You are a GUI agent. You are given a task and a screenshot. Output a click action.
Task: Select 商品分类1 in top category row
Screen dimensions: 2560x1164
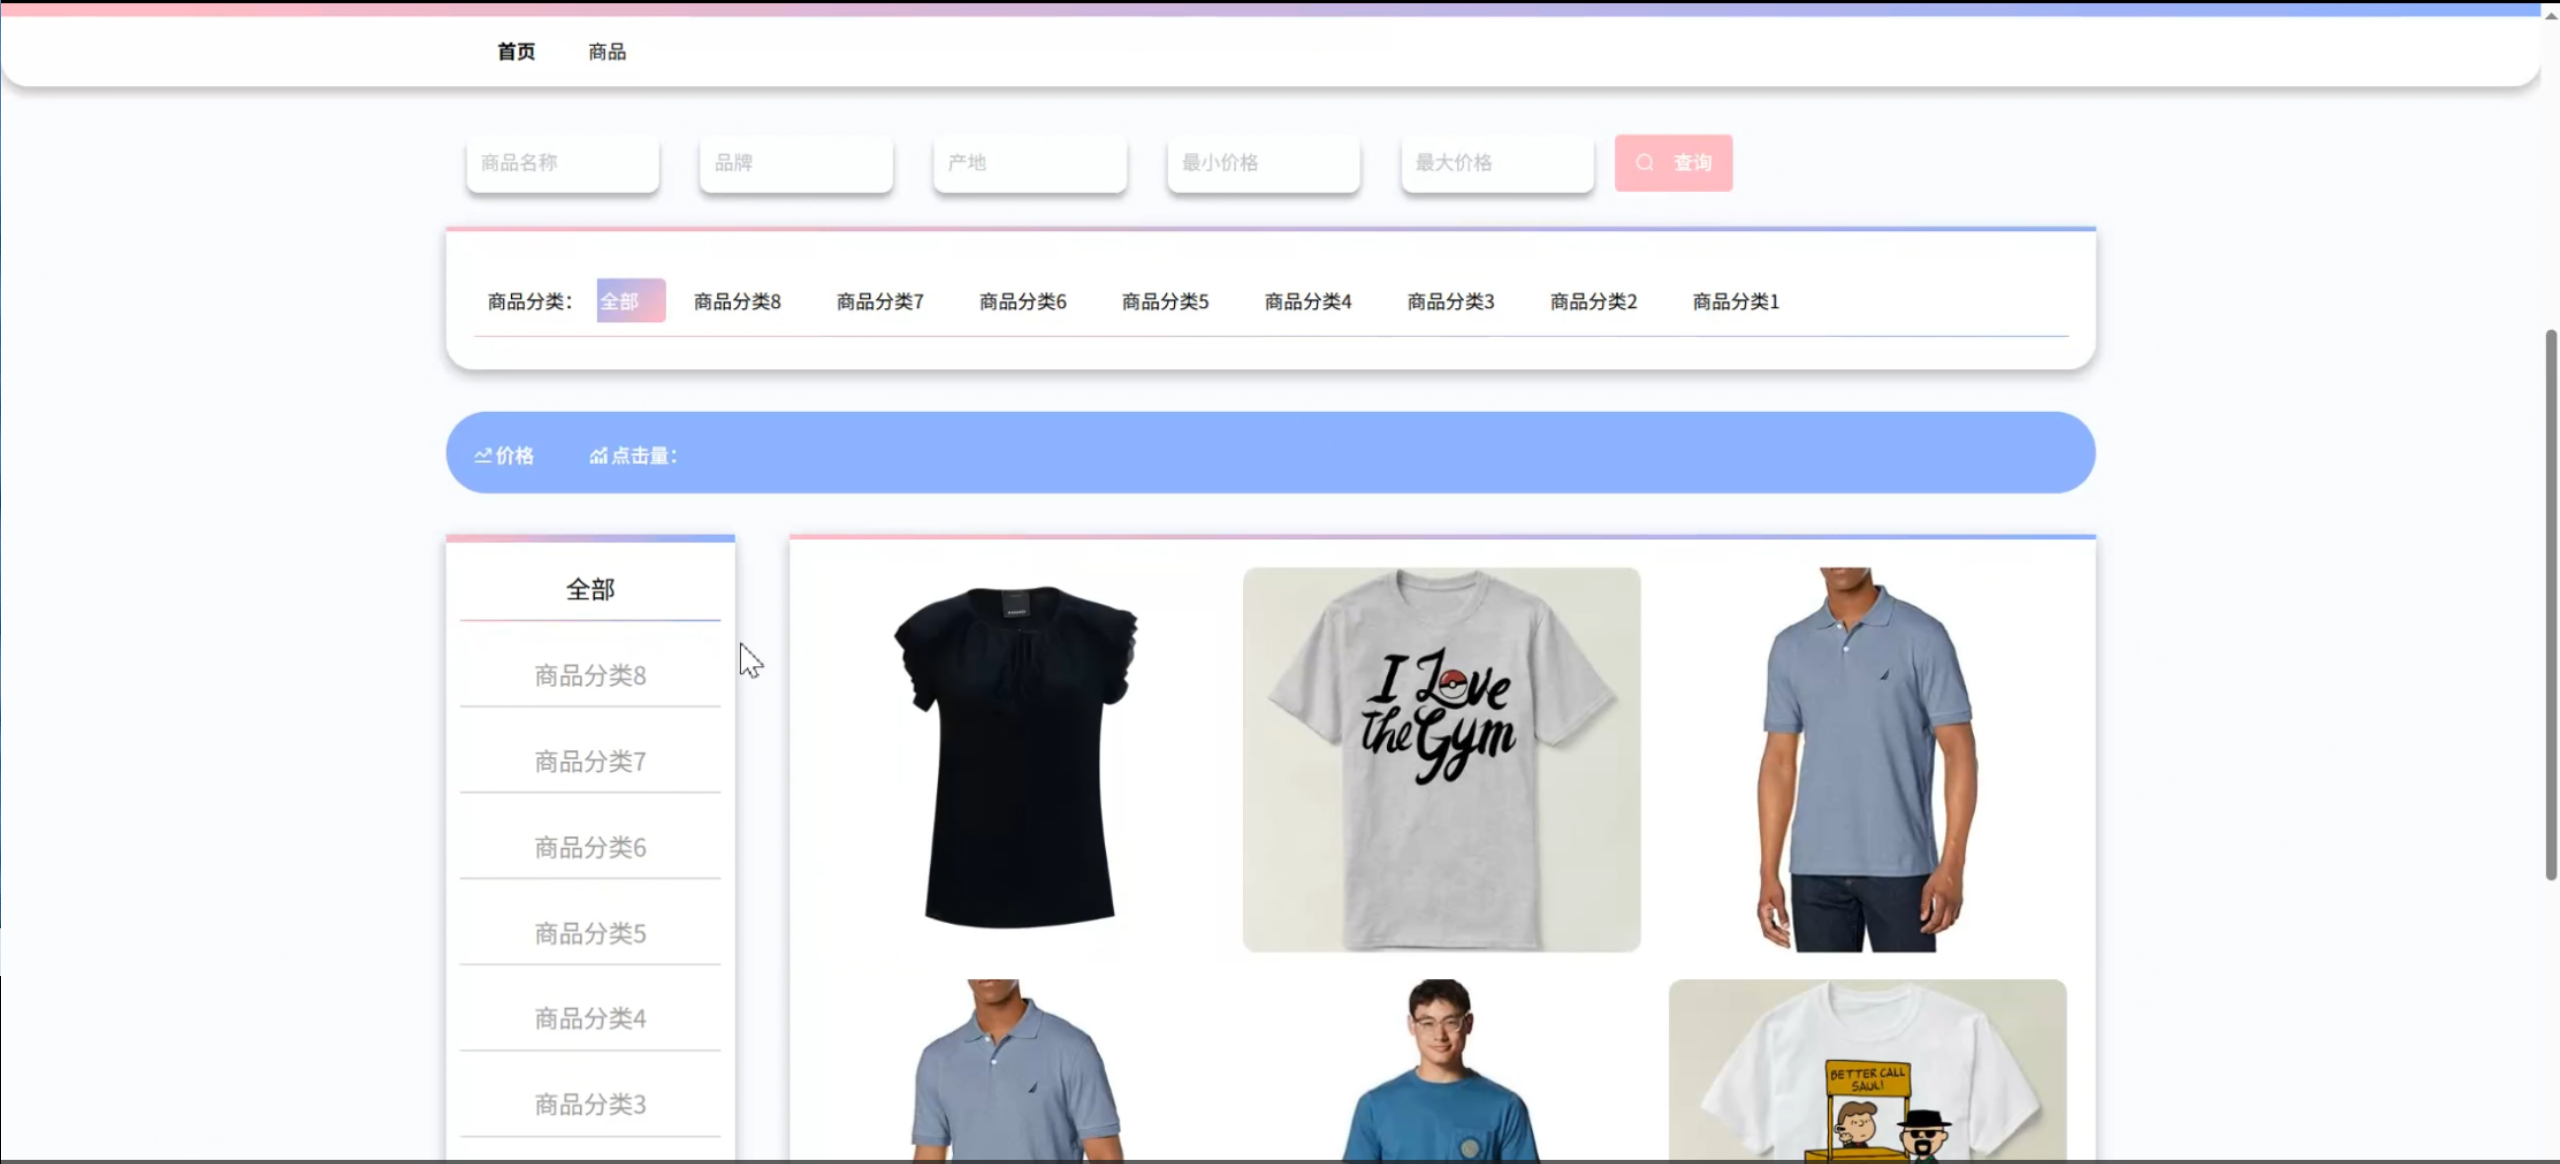1736,301
